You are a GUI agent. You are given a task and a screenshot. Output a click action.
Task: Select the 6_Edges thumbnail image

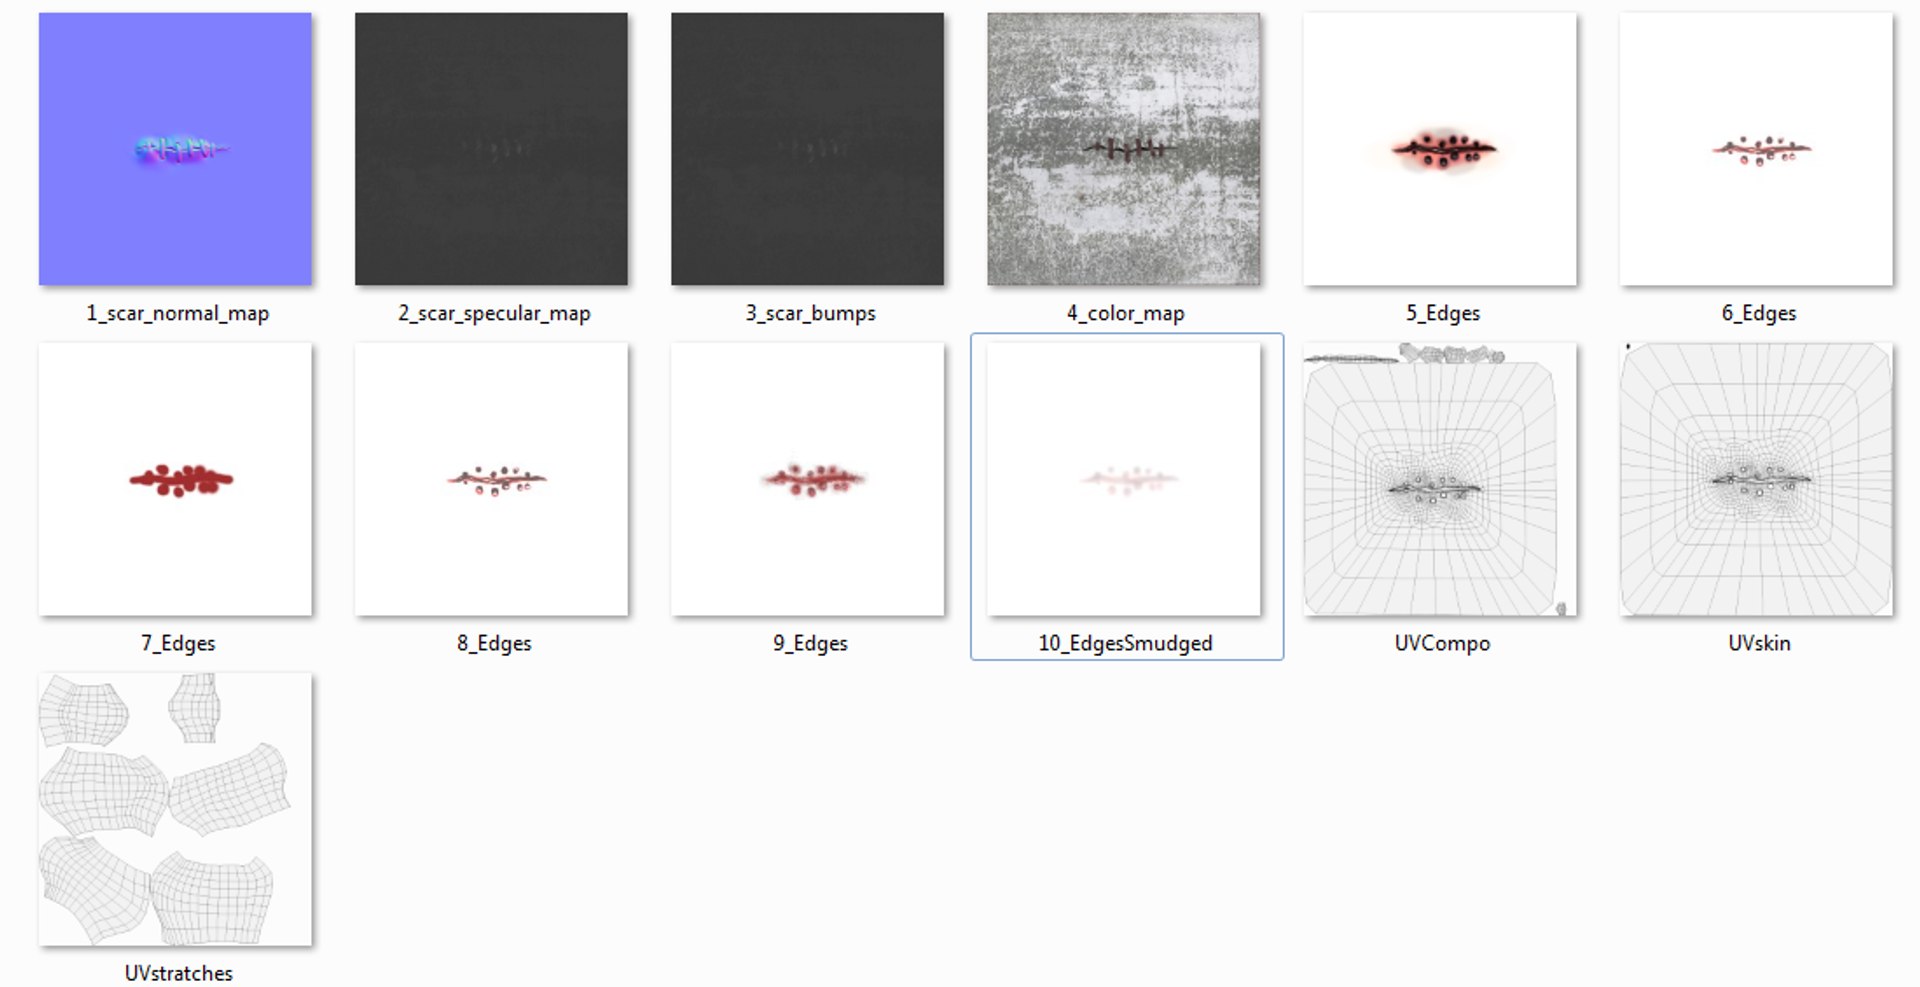(1756, 149)
